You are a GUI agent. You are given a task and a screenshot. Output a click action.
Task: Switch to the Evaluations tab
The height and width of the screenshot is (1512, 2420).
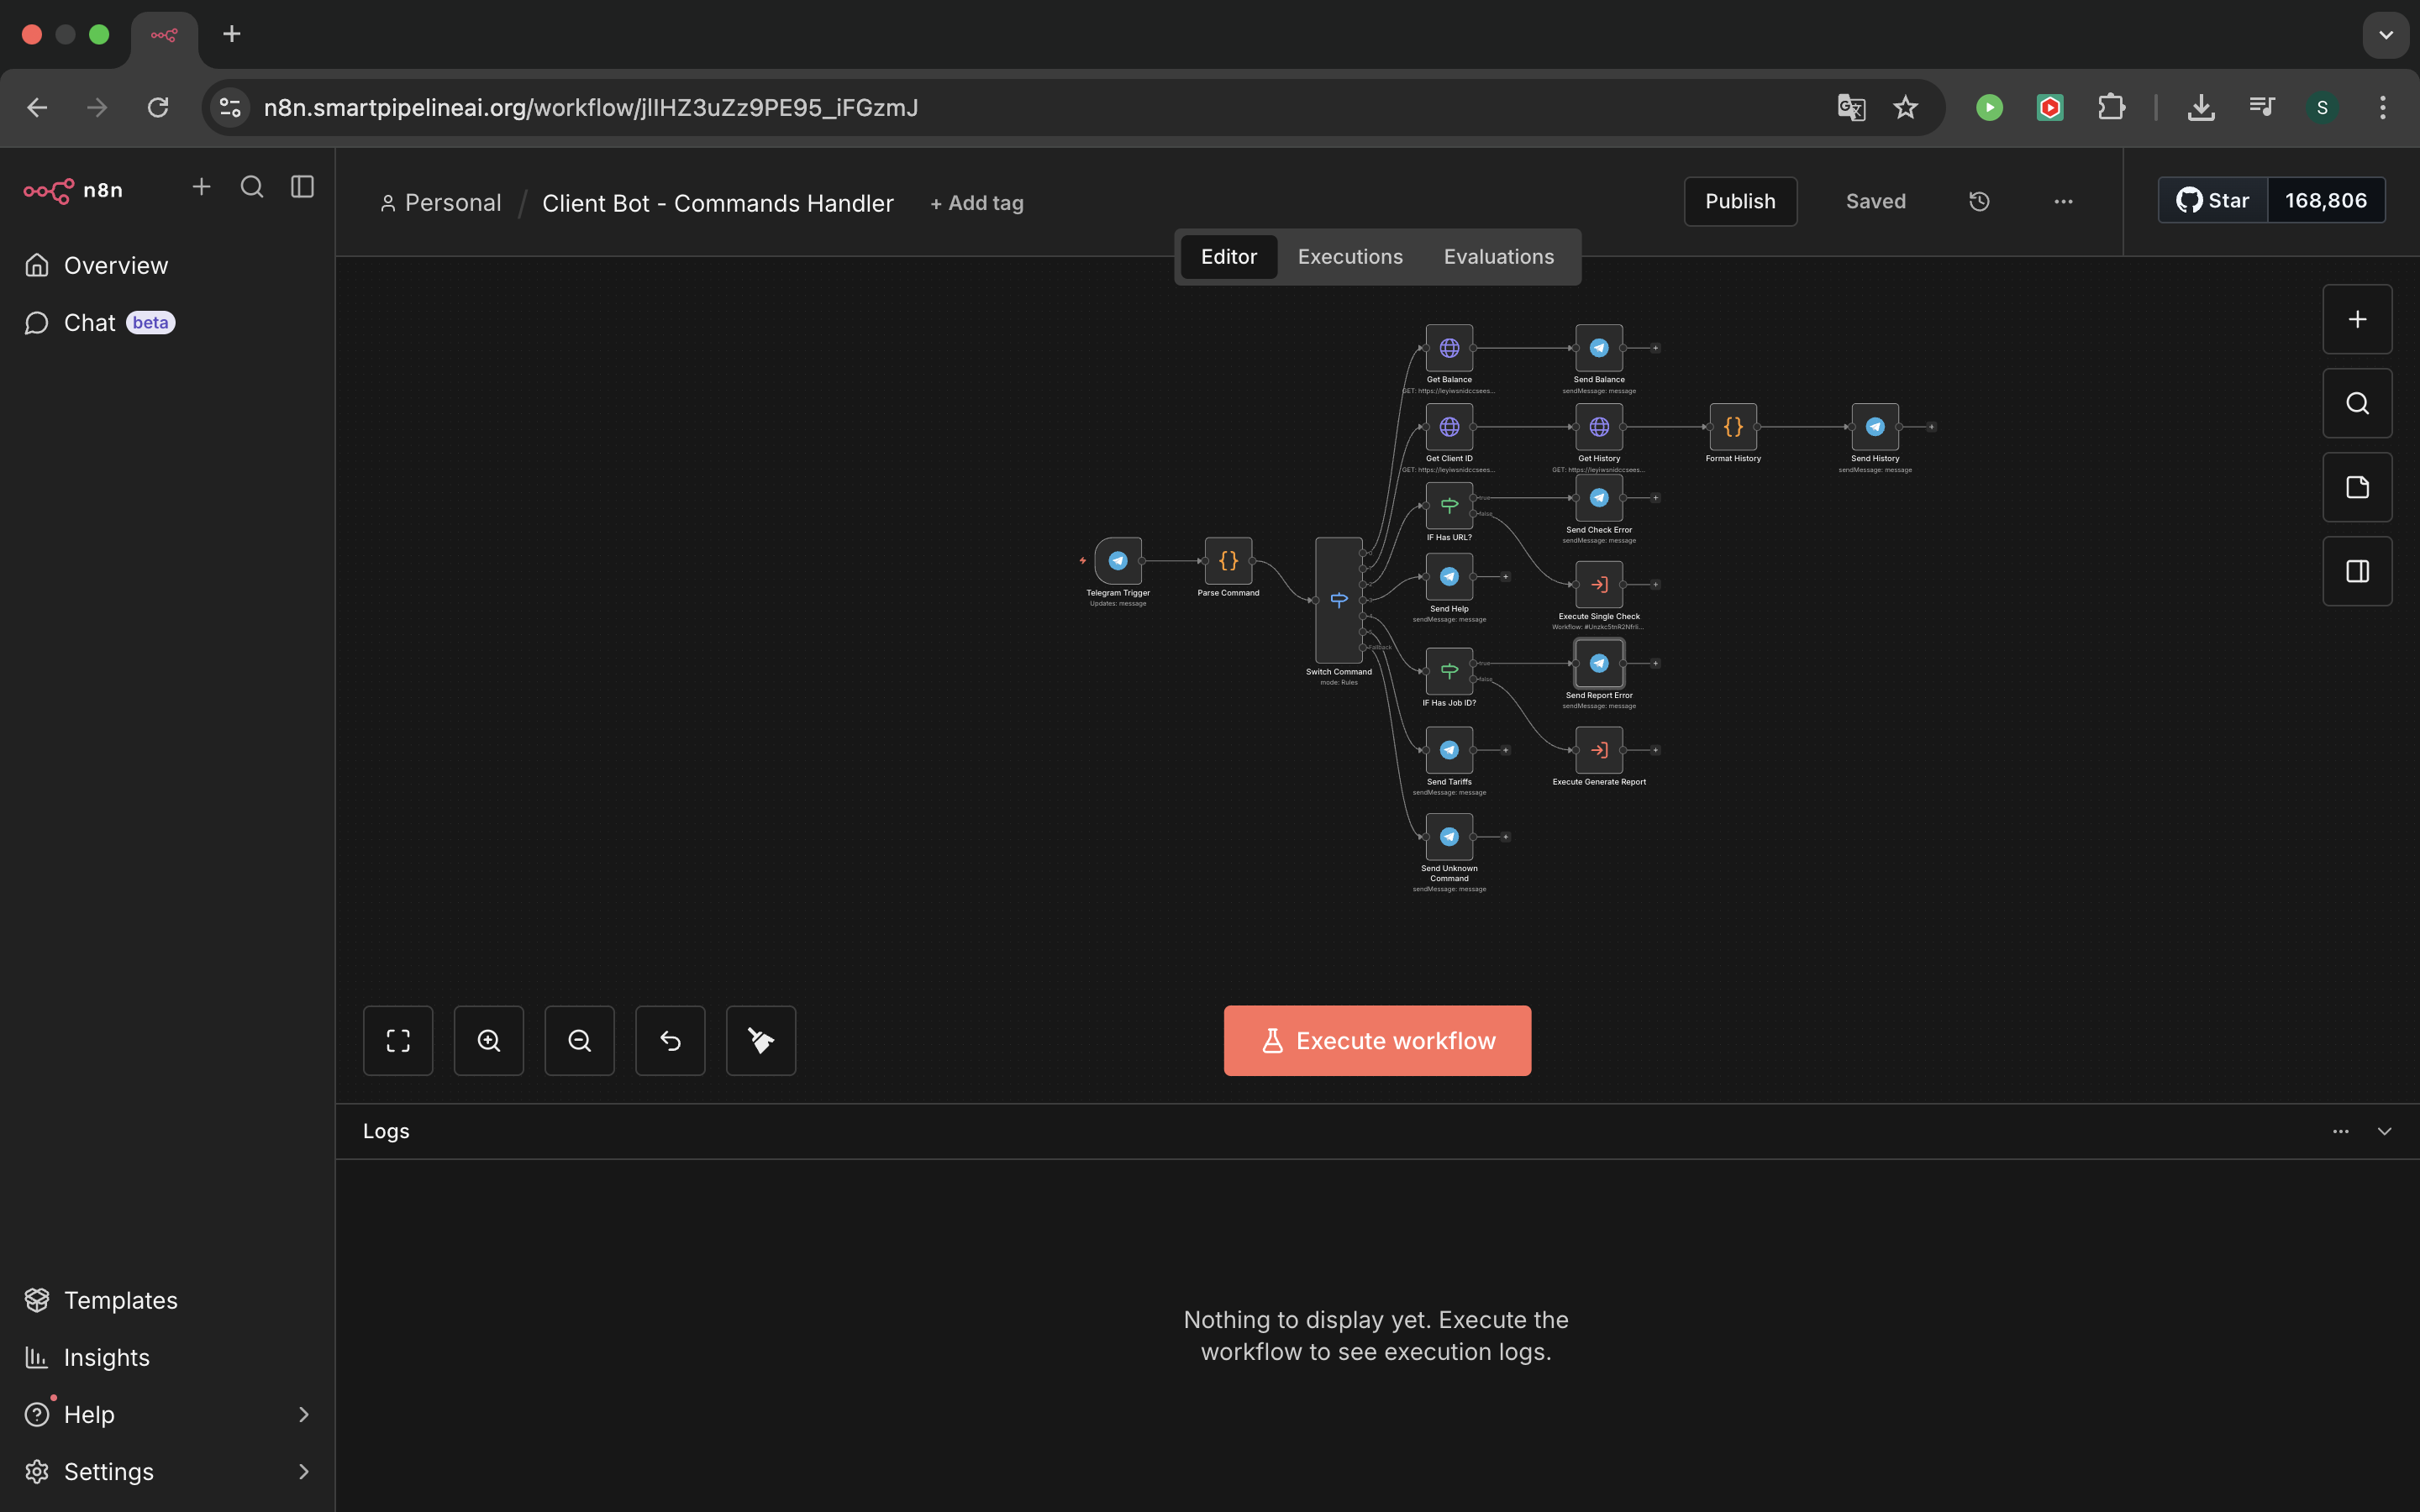(x=1498, y=257)
